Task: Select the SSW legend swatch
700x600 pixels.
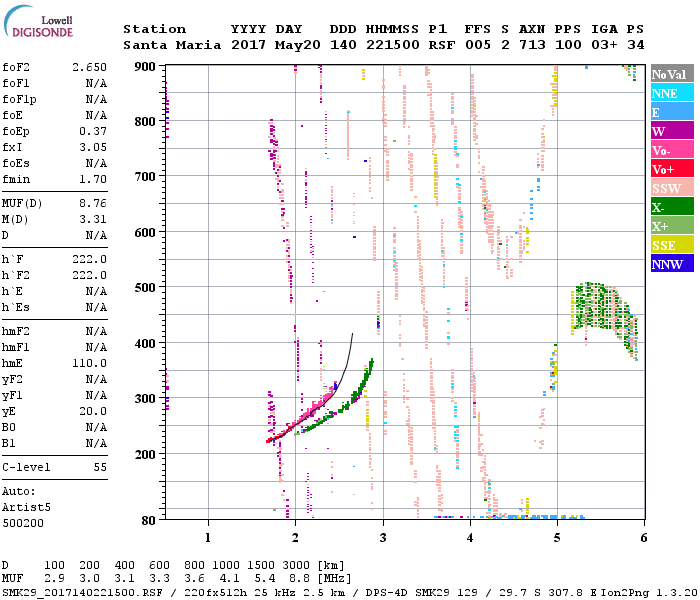Action: pos(672,188)
